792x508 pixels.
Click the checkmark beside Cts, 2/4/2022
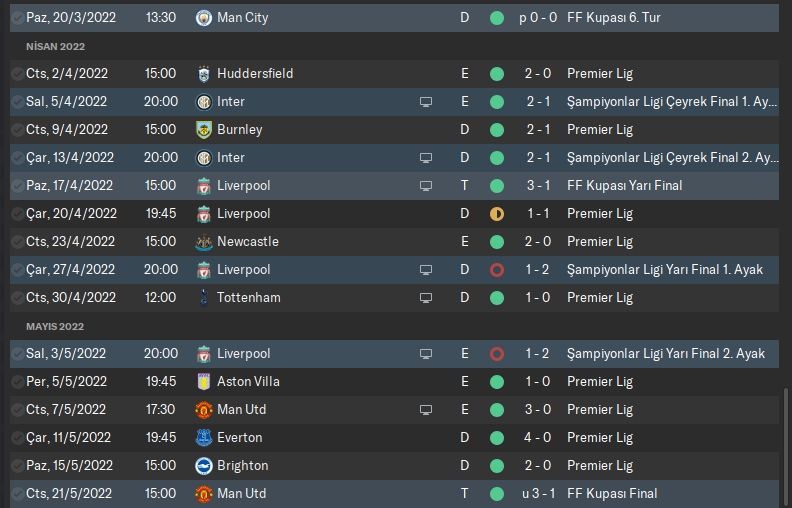[x=17, y=74]
